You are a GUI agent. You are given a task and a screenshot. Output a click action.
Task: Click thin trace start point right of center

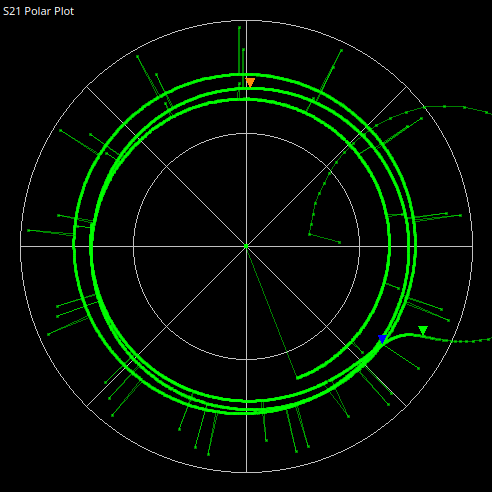tap(340, 243)
